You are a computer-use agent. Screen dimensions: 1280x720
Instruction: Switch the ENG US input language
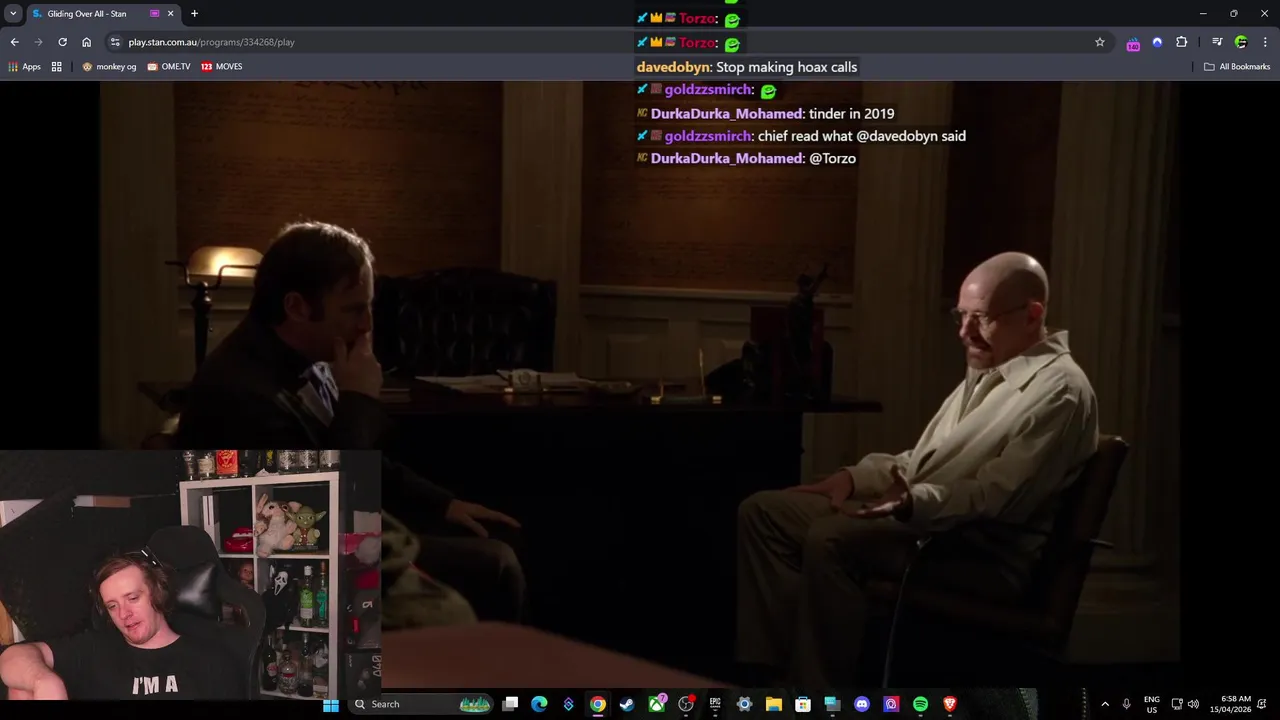tap(1152, 704)
